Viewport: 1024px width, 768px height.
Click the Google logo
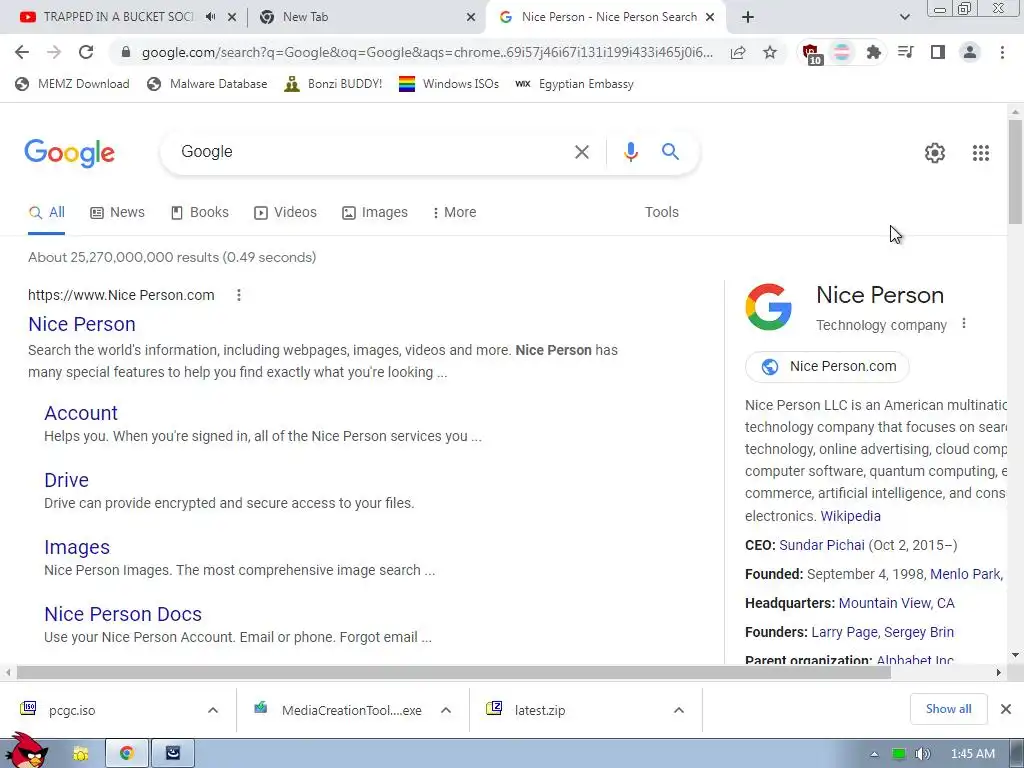coord(69,153)
